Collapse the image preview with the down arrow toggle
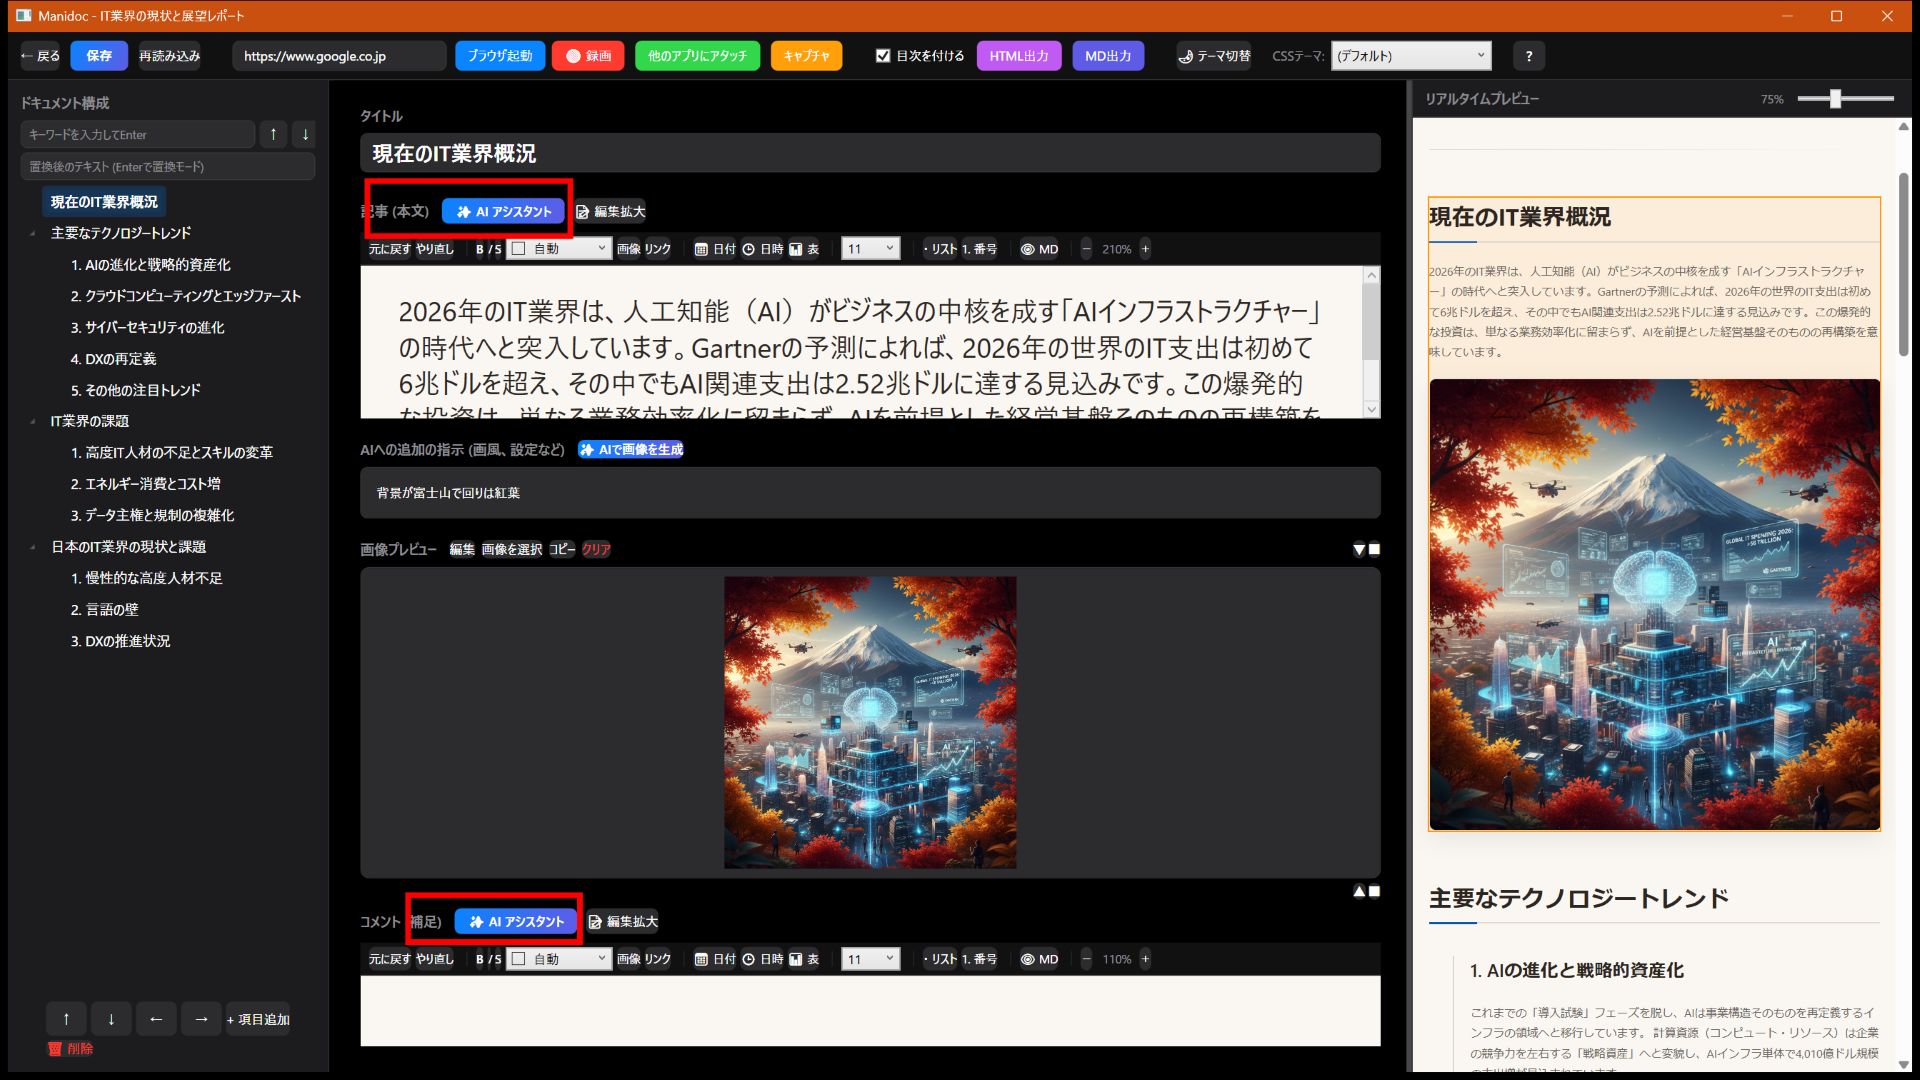 click(1357, 549)
